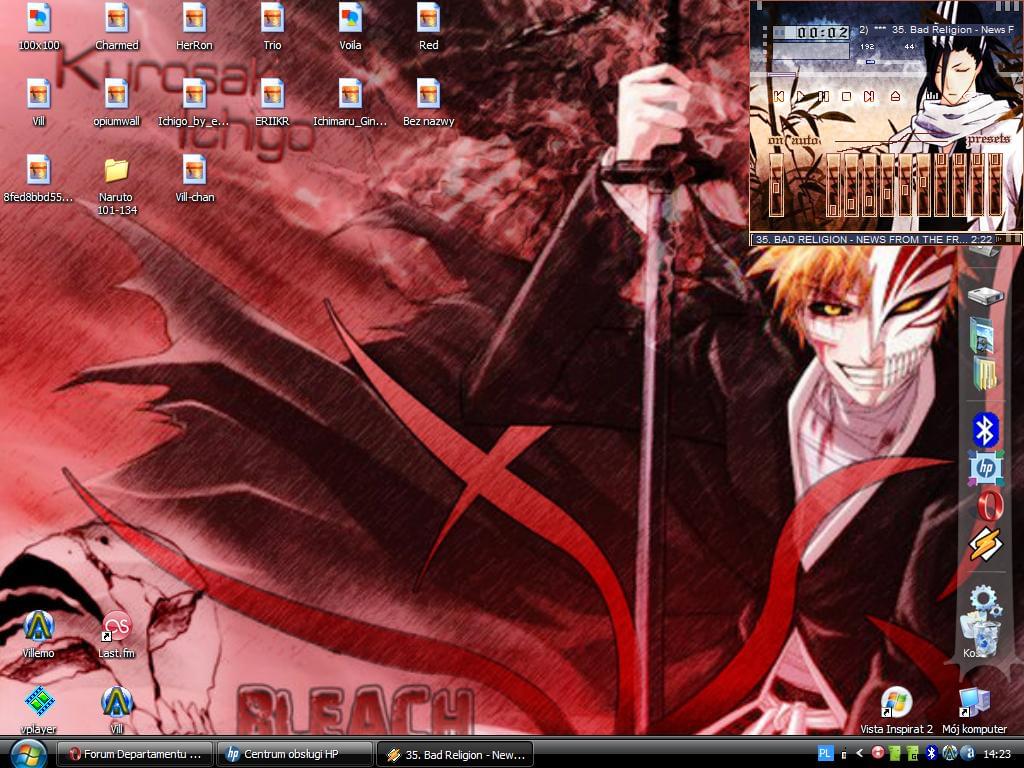Launch the vplayer desktop icon

[x=39, y=710]
